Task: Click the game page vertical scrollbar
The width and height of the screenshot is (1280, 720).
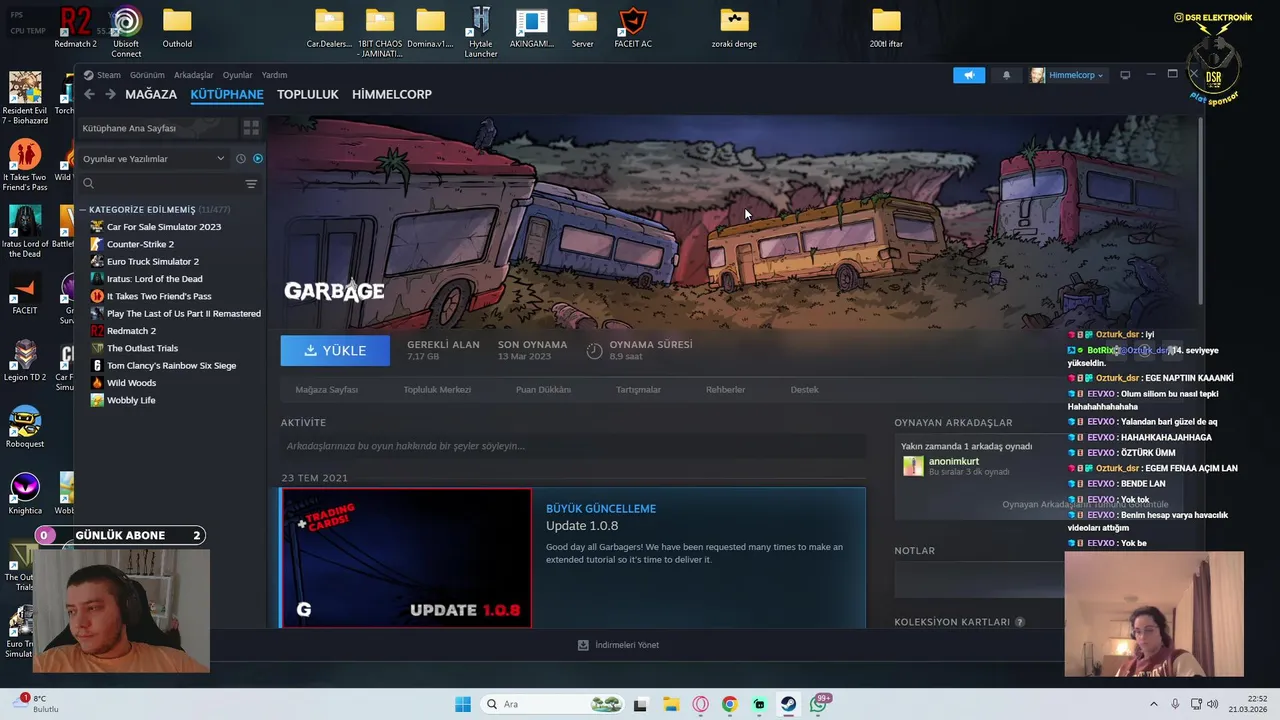Action: tap(1200, 210)
